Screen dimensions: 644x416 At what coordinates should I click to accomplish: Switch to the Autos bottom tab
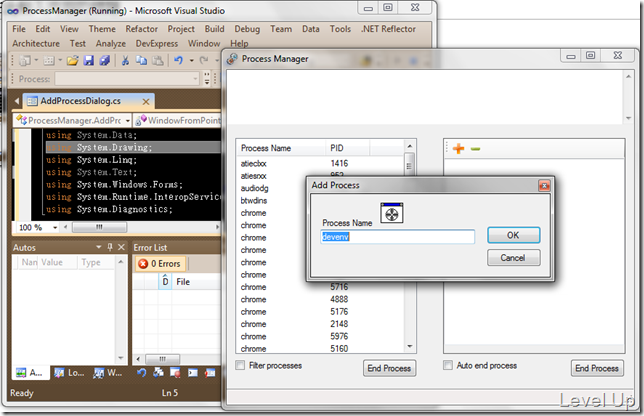pos(30,373)
